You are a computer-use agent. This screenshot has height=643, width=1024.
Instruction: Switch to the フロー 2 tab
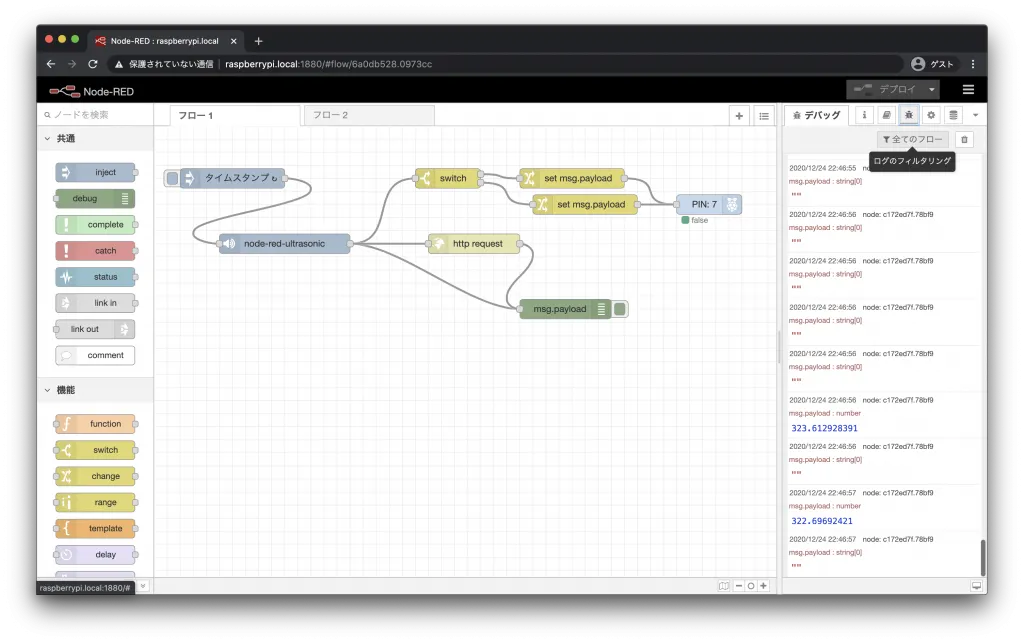pyautogui.click(x=367, y=116)
